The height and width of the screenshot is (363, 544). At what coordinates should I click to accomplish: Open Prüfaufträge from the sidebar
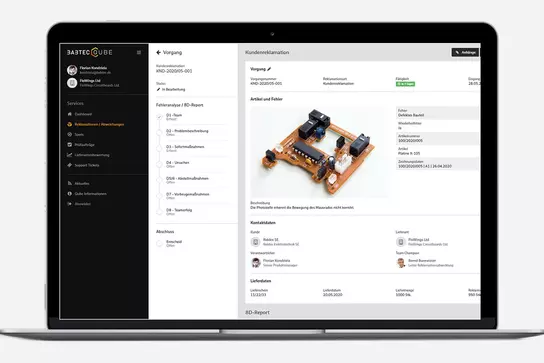84,145
